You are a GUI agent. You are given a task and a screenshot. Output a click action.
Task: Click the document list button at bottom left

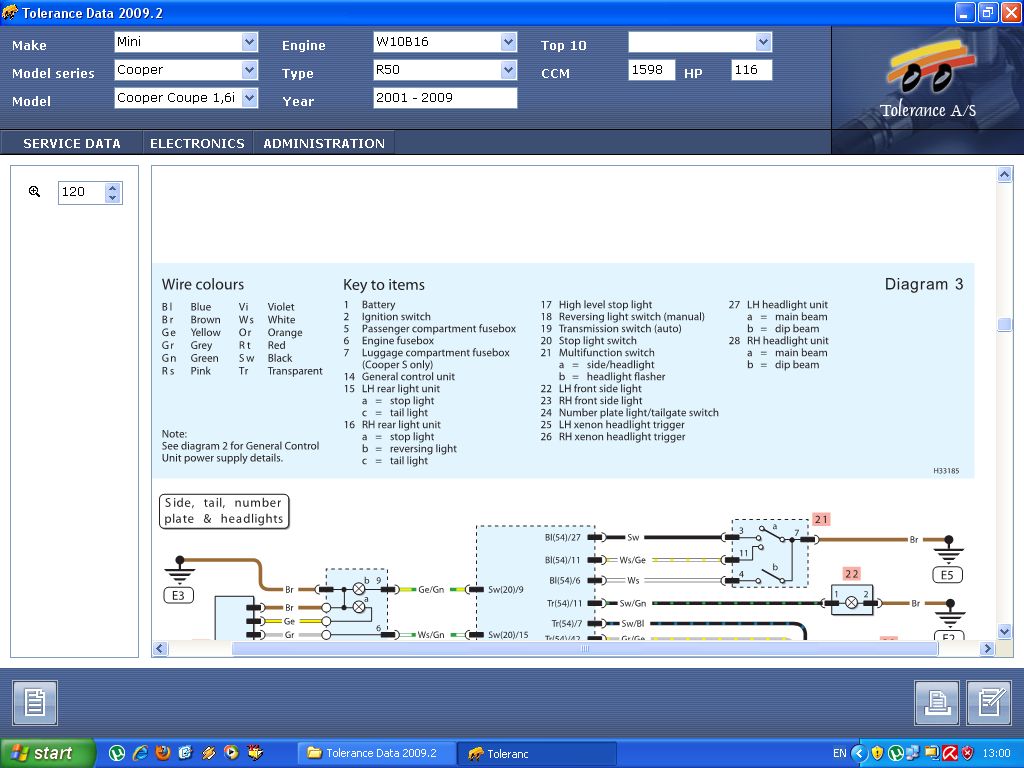tap(35, 703)
